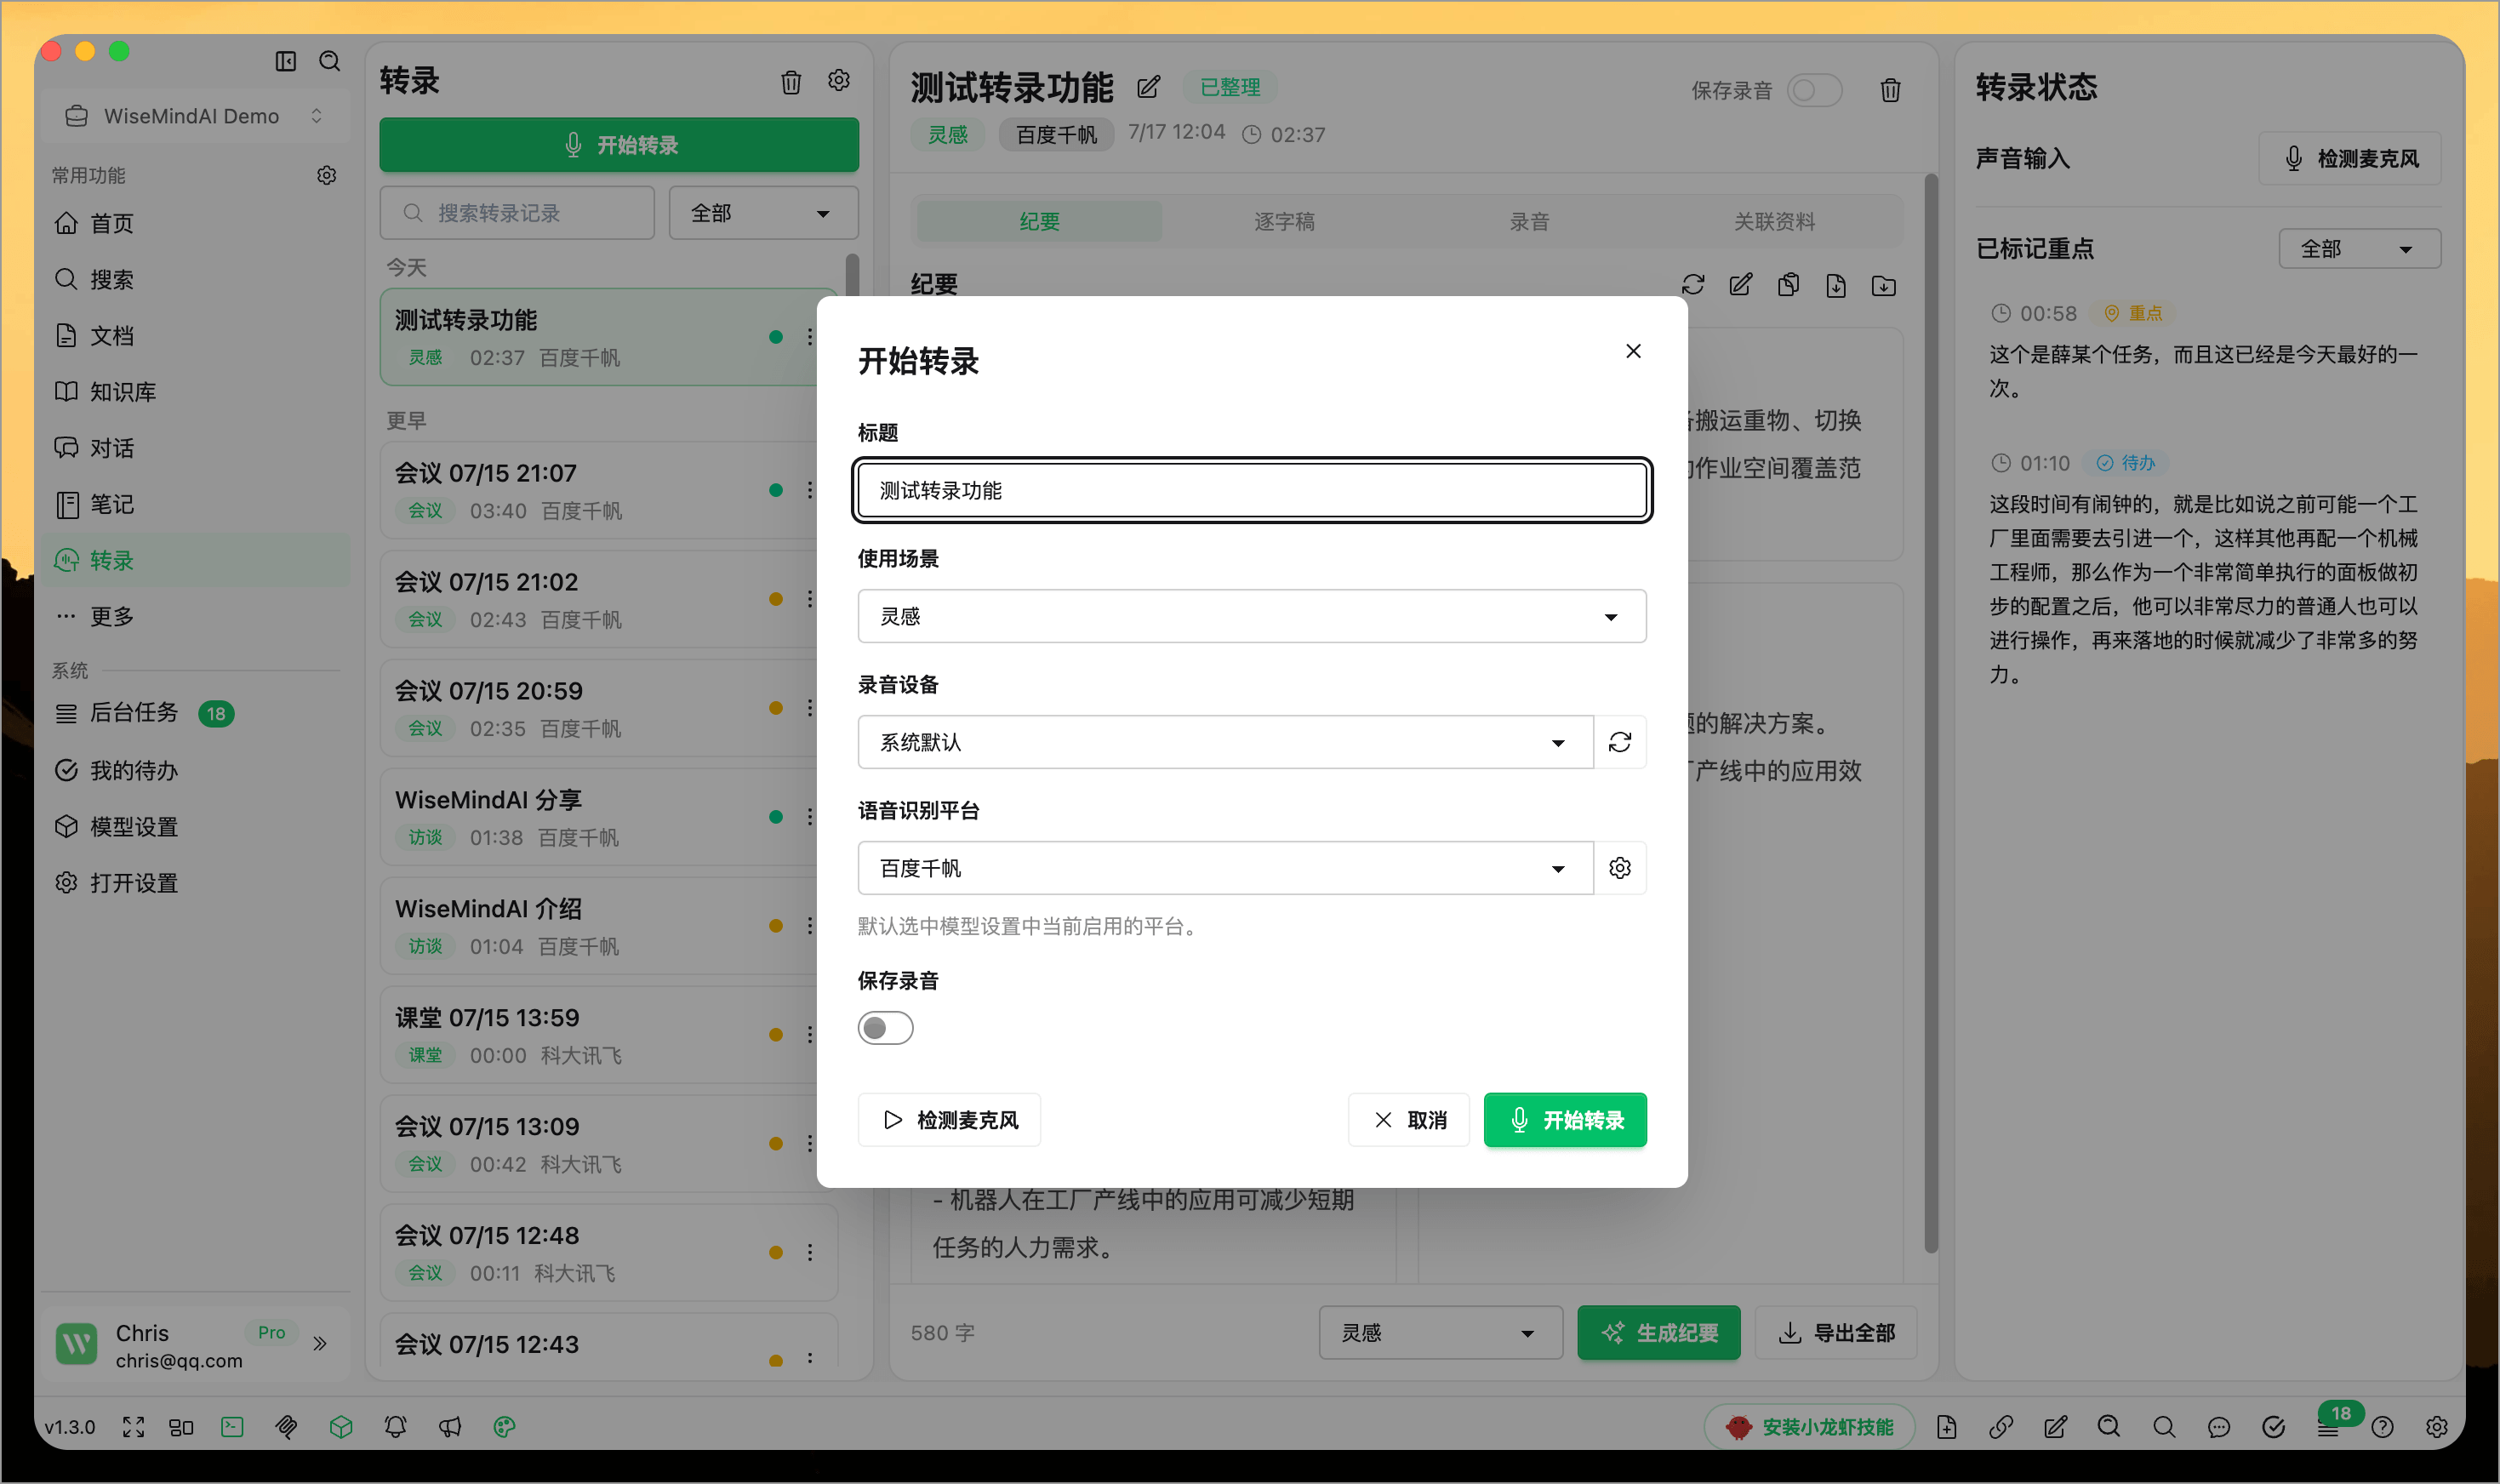The height and width of the screenshot is (1484, 2500).
Task: Edit 纪要 with pencil icon
Action: coord(1741,285)
